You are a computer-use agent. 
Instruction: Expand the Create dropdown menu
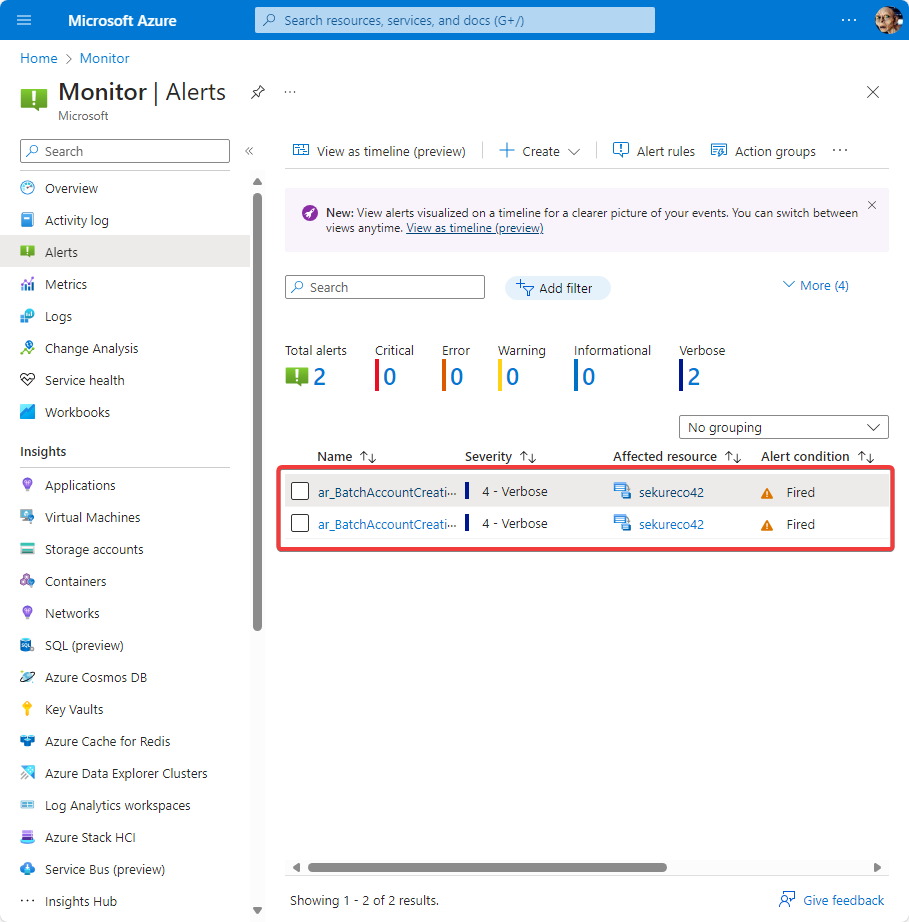pyautogui.click(x=574, y=152)
